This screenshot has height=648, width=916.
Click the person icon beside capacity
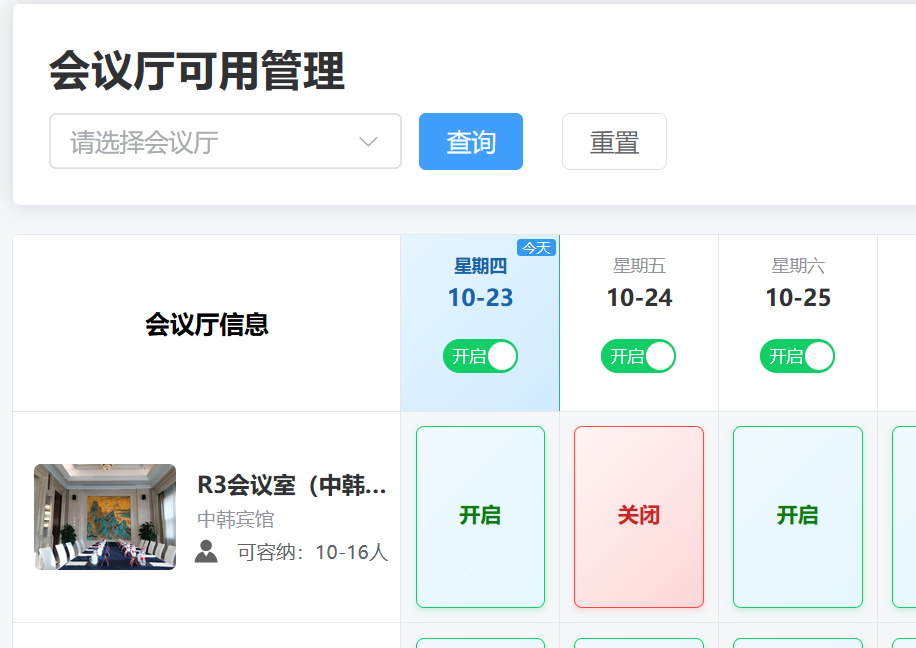click(x=206, y=552)
